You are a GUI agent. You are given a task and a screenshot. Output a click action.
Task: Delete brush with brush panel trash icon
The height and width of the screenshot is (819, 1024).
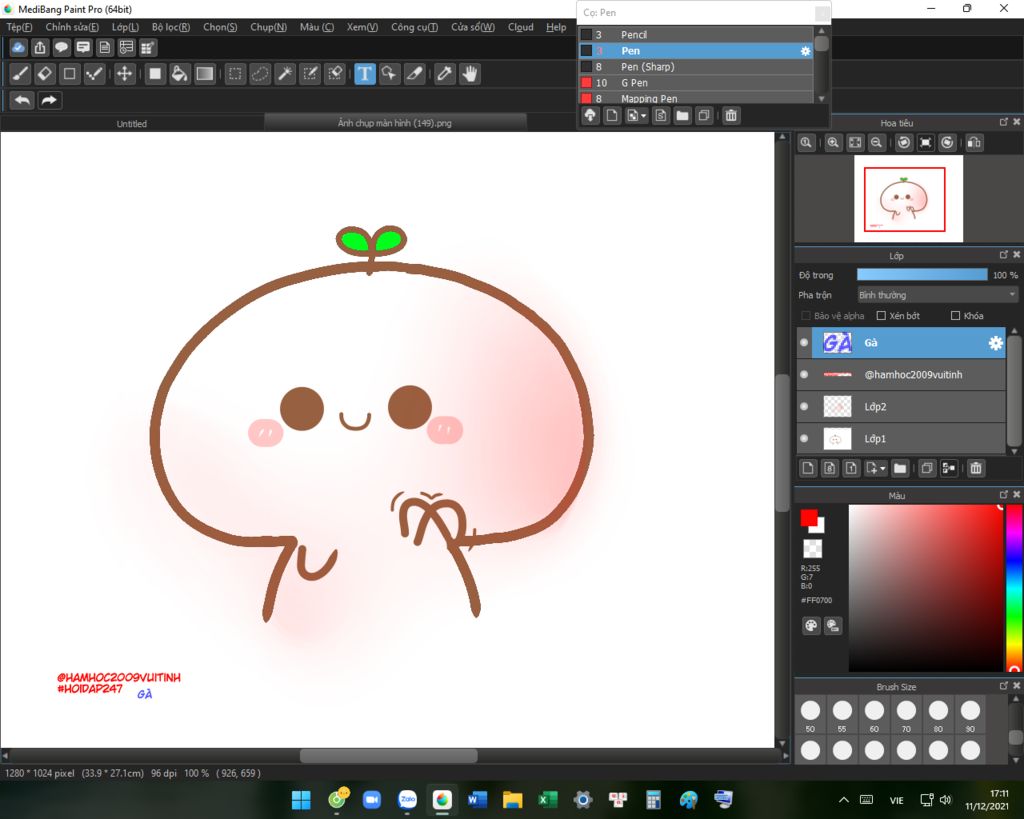coord(731,116)
